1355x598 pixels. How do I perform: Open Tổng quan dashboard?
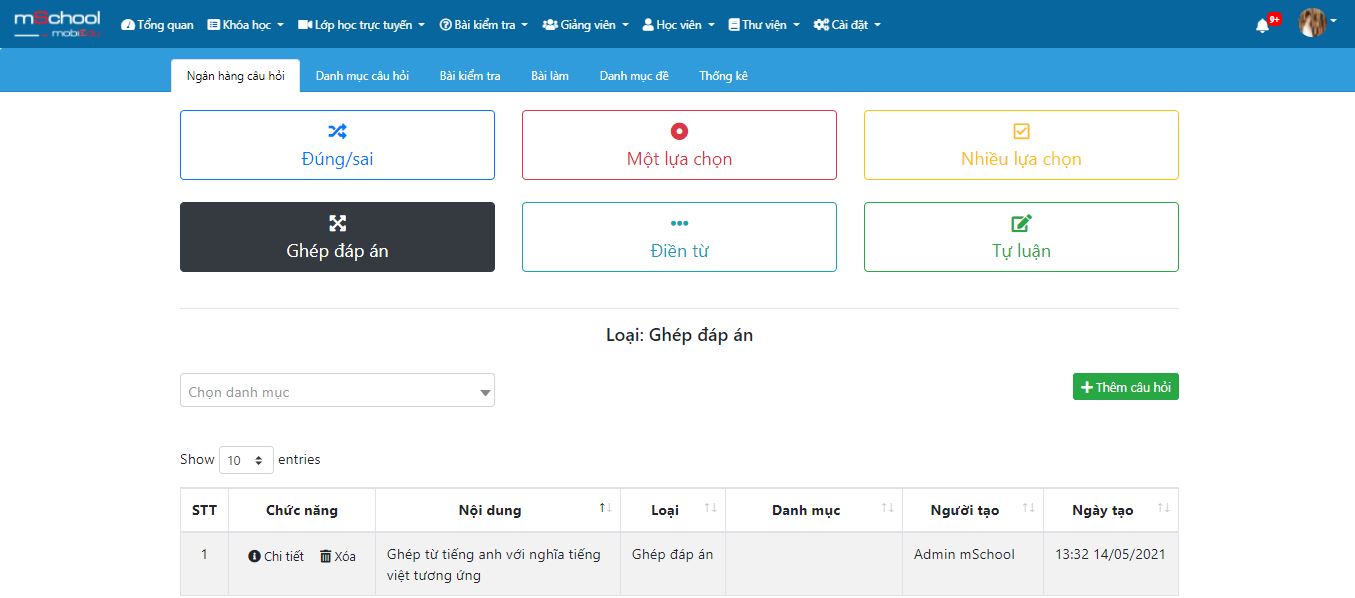pyautogui.click(x=157, y=25)
